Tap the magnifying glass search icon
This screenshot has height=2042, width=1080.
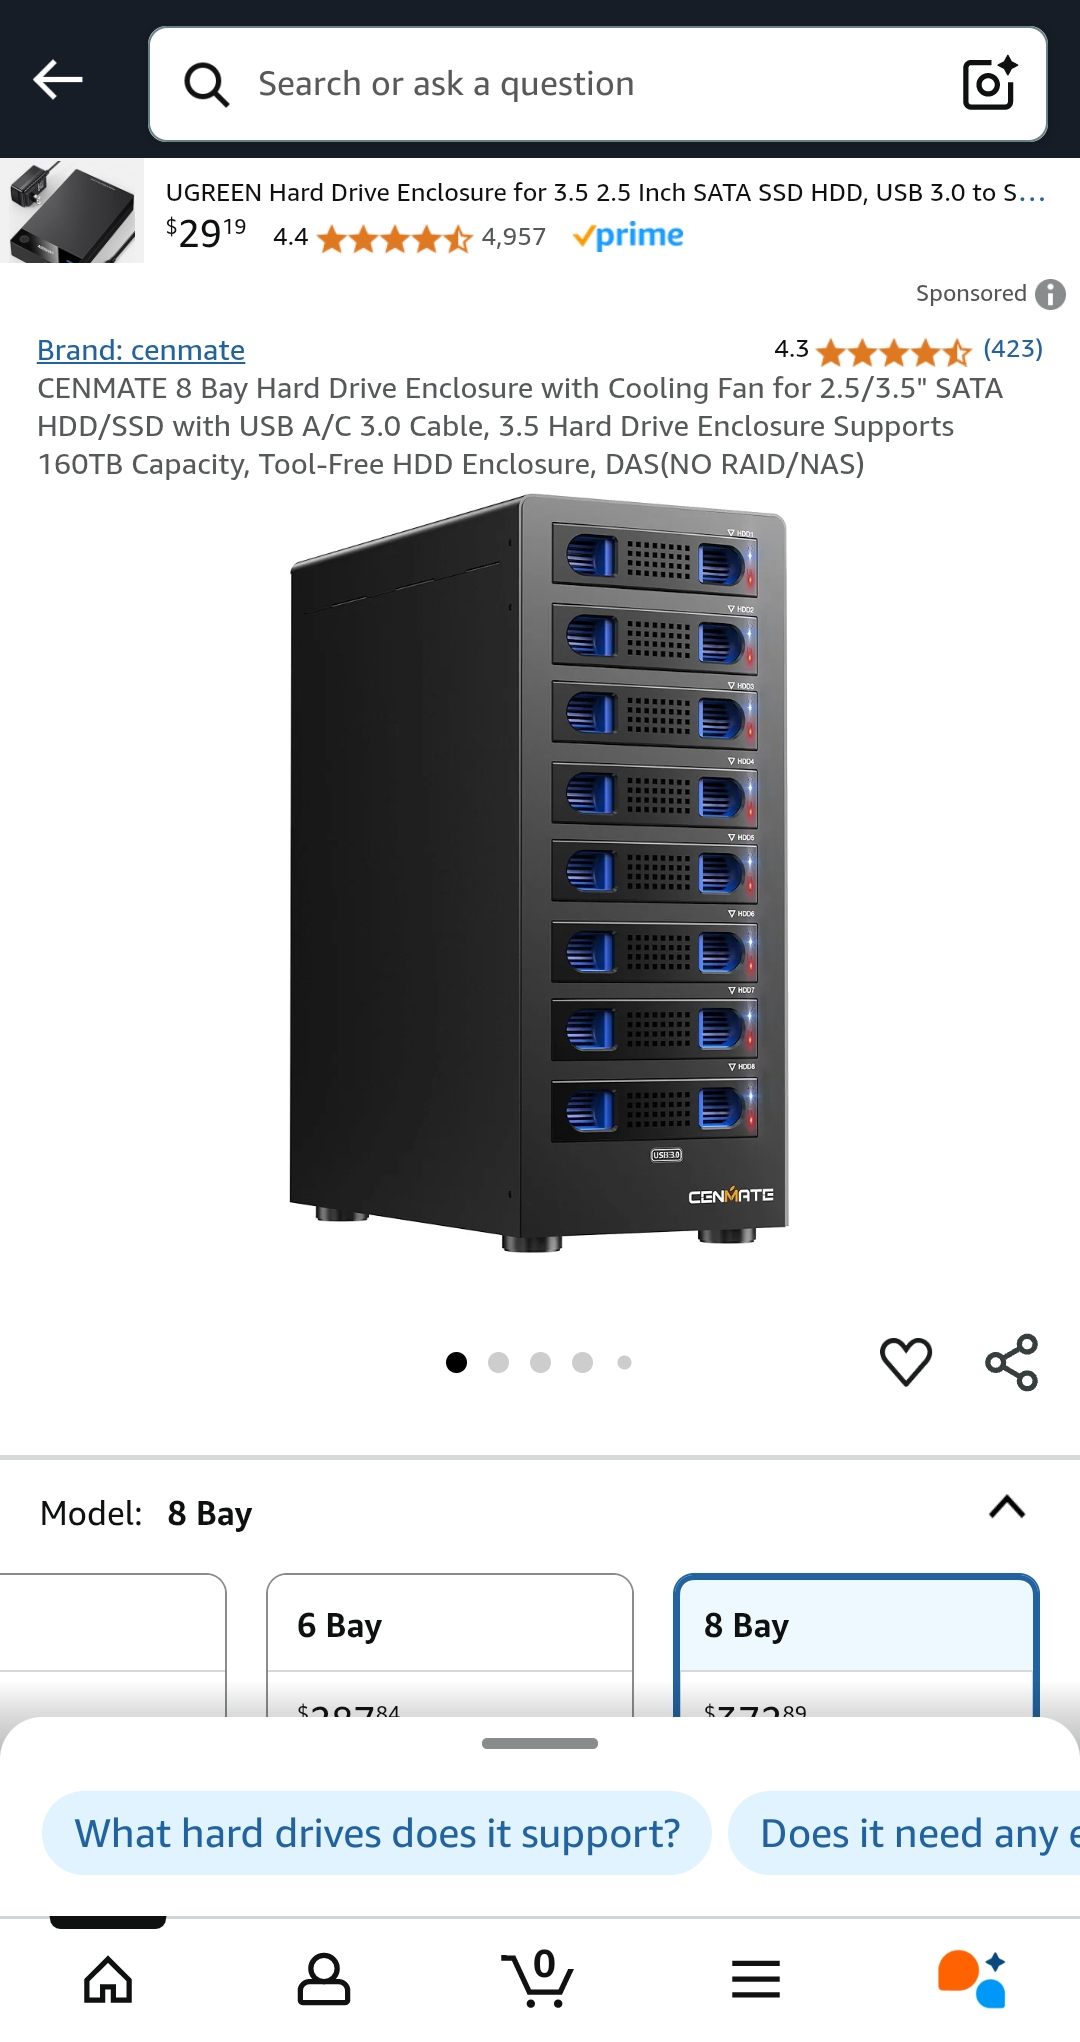[207, 85]
